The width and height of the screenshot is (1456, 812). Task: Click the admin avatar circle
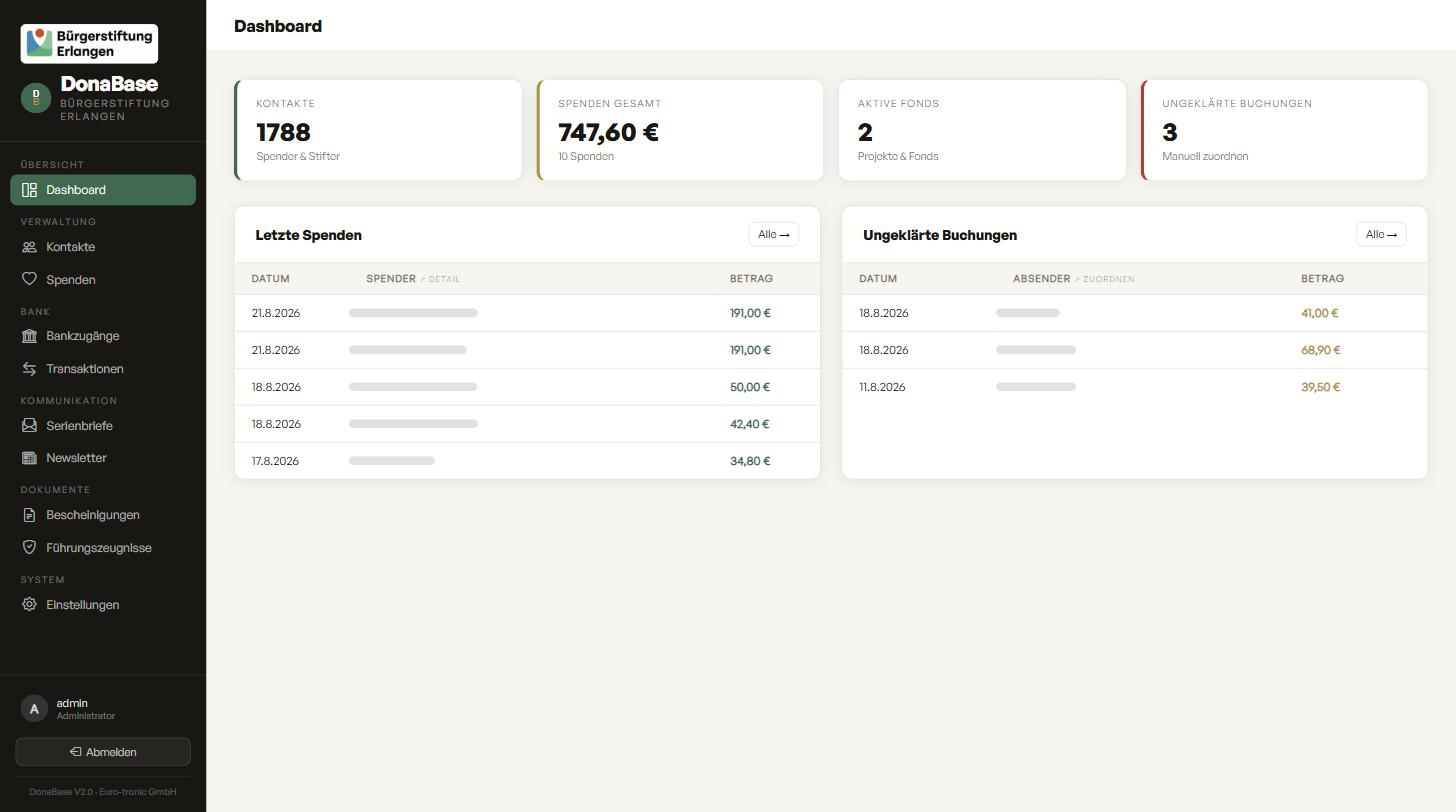click(34, 708)
